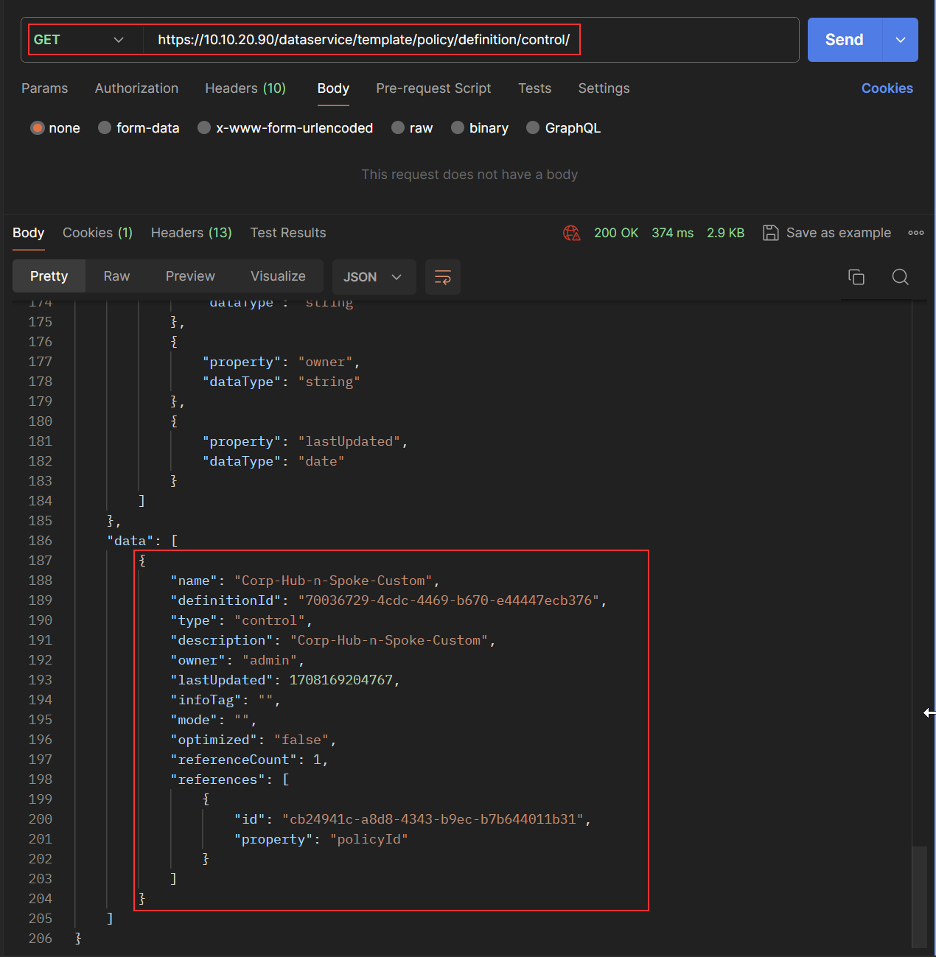Image resolution: width=936 pixels, height=958 pixels.
Task: Open the Pre-request Script tab
Action: (x=433, y=88)
